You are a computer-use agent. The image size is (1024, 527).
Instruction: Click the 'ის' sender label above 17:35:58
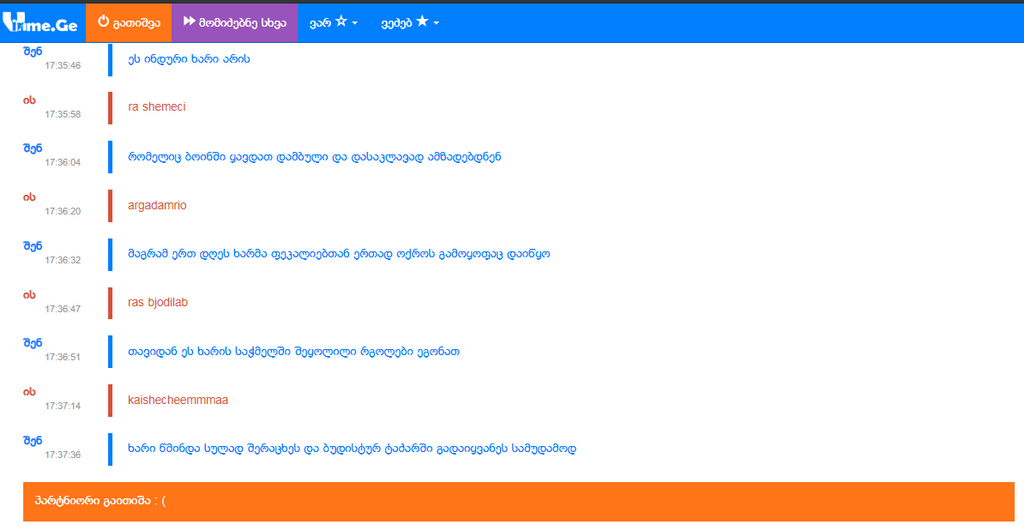[29, 101]
